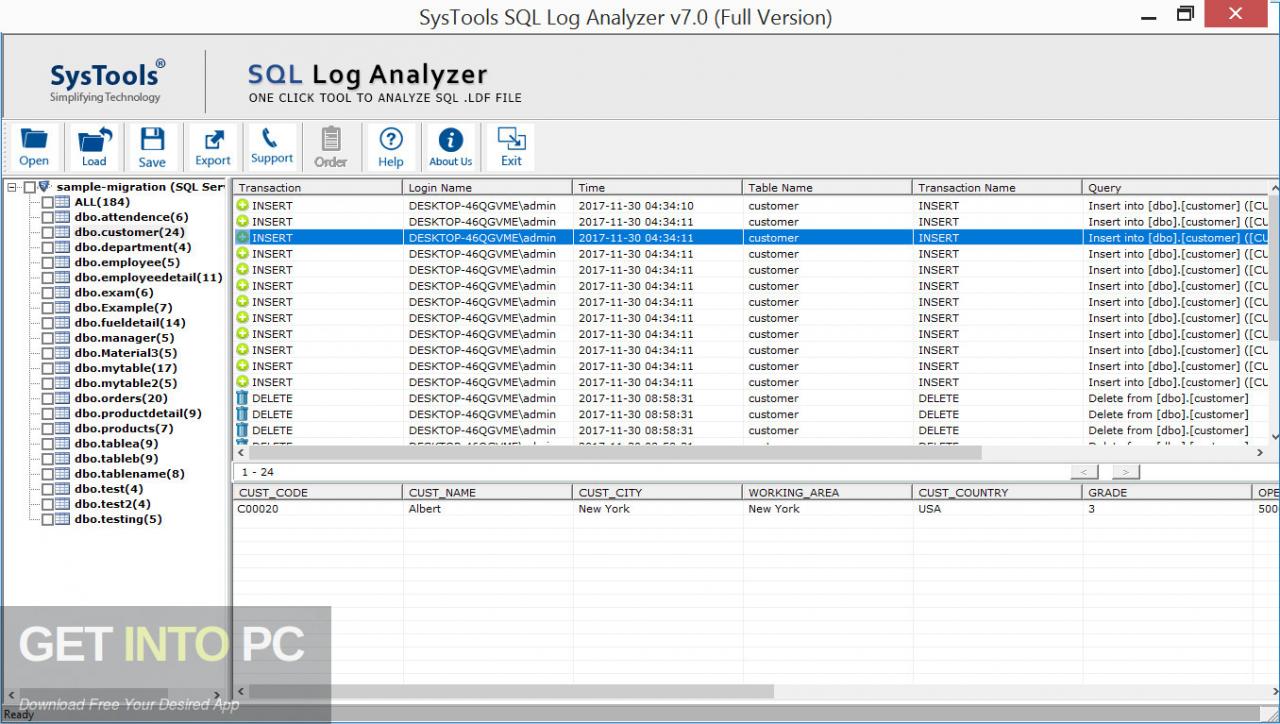This screenshot has height=724, width=1280.
Task: Sort by the Transaction Name column header
Action: [x=998, y=187]
